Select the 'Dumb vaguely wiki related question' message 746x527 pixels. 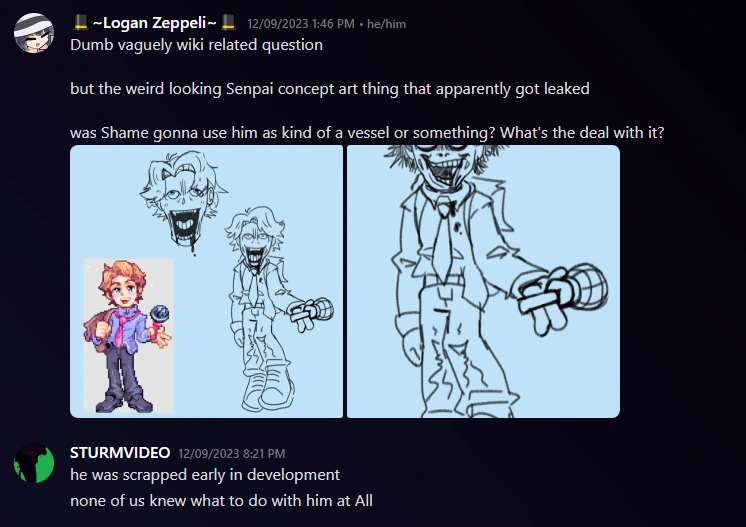click(196, 45)
